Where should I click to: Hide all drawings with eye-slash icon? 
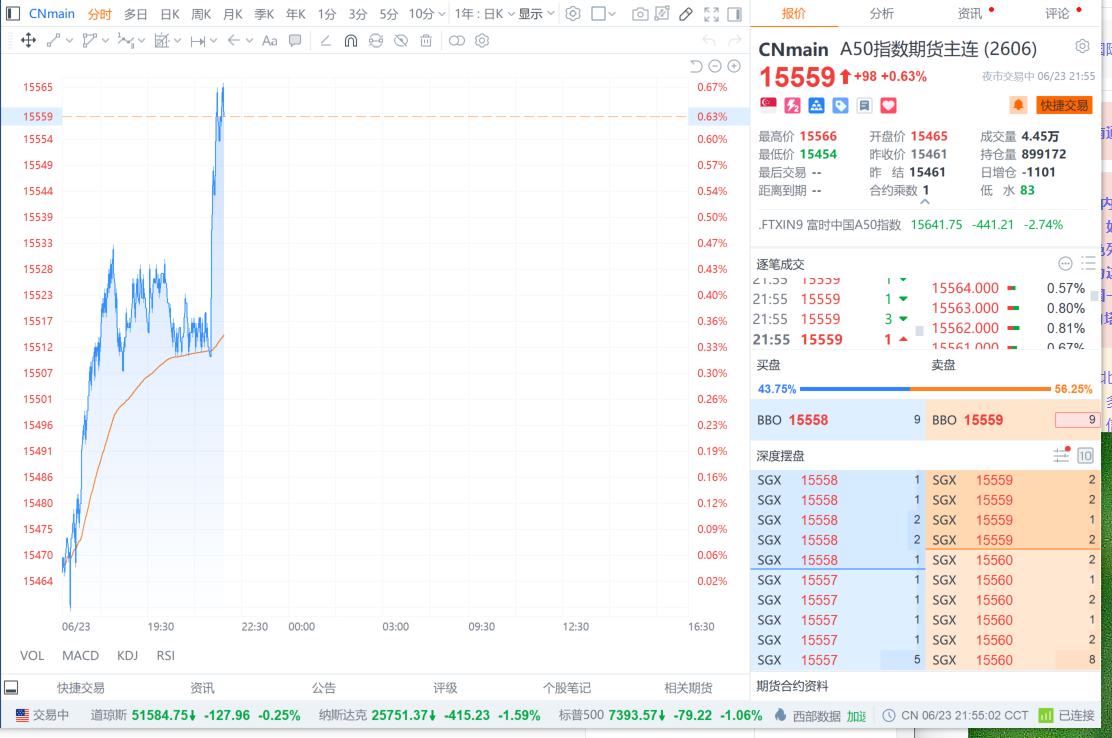(401, 40)
